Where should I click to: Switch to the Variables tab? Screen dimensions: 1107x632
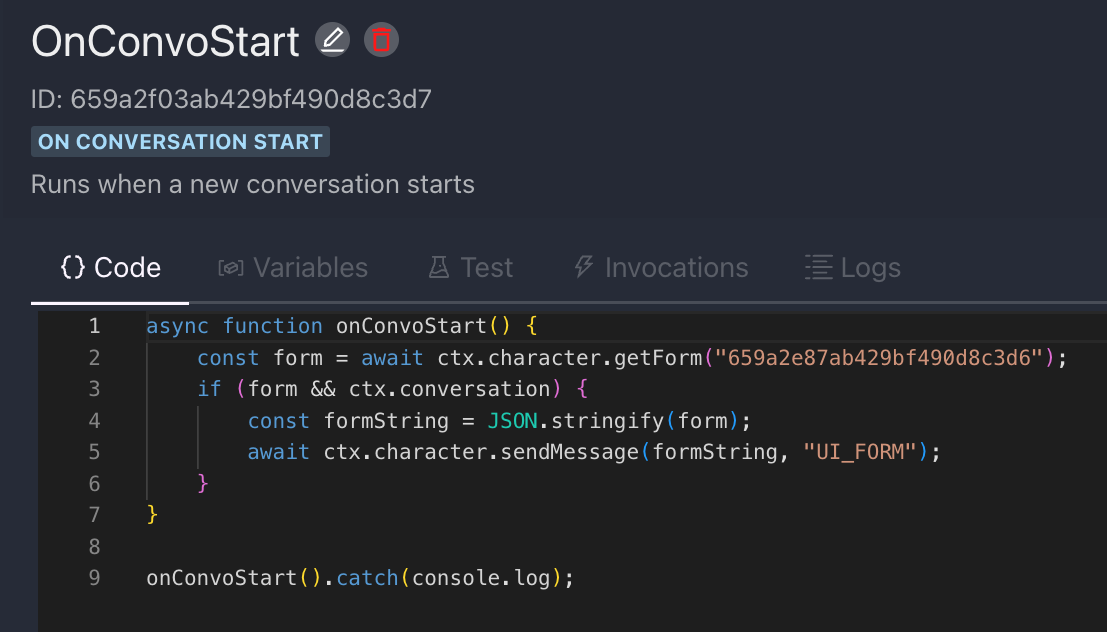pos(293,268)
